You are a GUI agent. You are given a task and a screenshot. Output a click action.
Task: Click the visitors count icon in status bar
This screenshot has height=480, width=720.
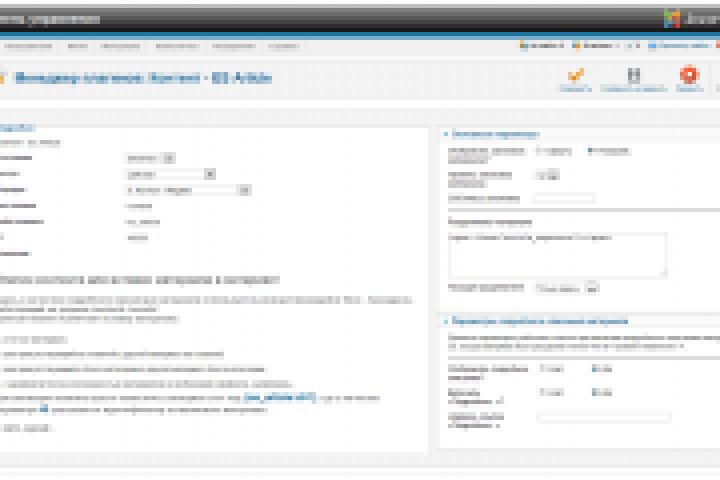click(523, 45)
